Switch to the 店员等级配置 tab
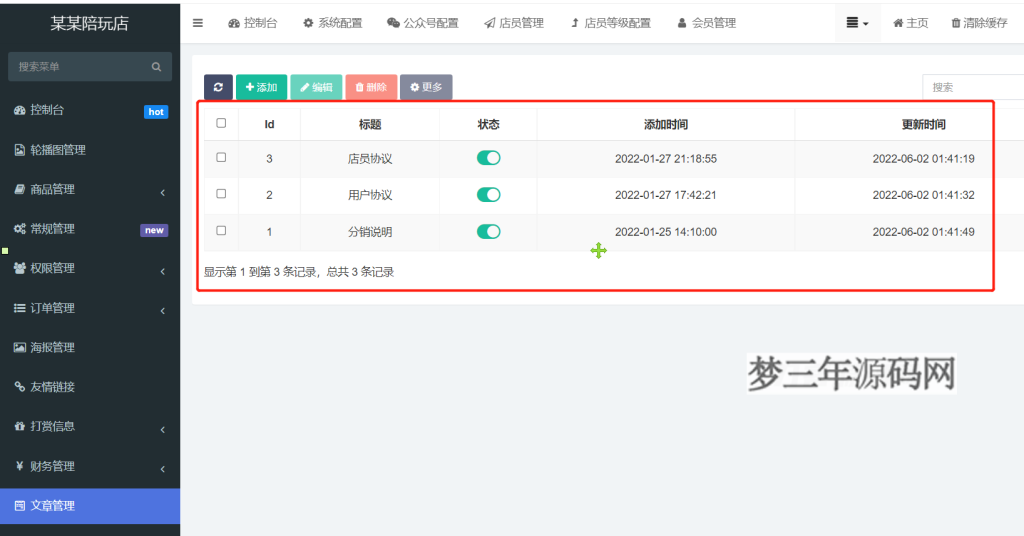Image resolution: width=1024 pixels, height=536 pixels. coord(611,23)
